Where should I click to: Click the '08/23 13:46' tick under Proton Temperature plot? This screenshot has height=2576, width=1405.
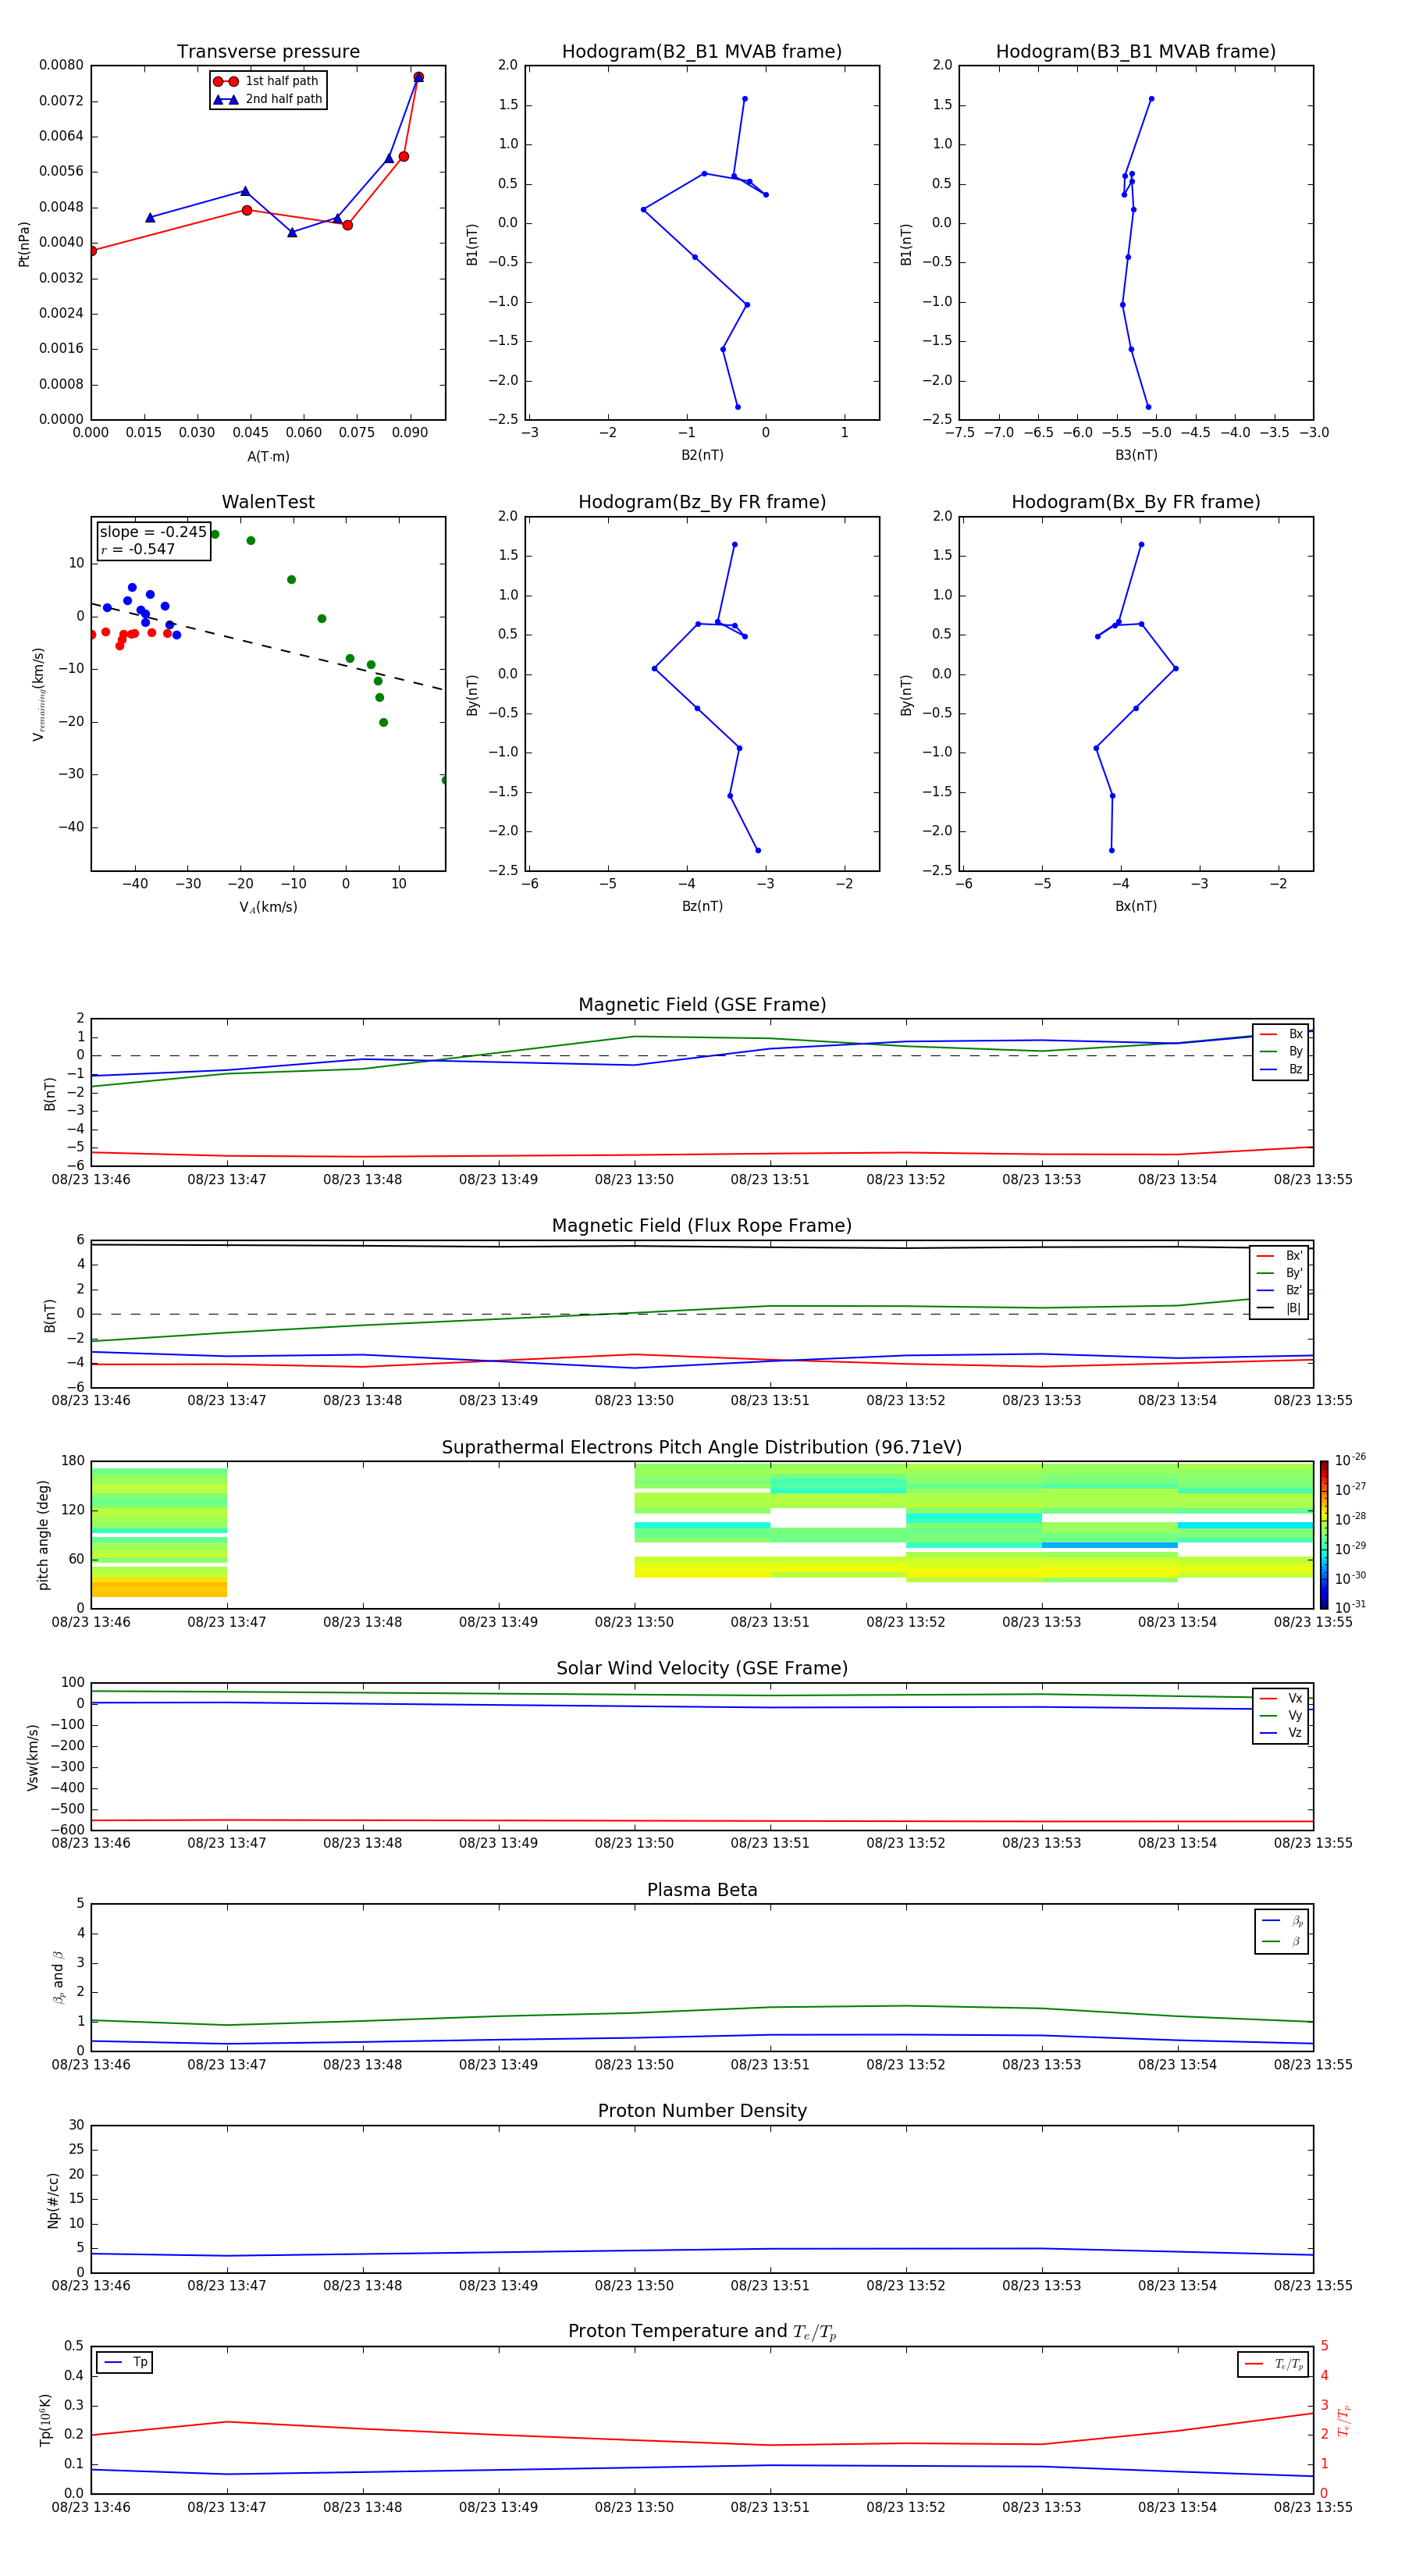pyautogui.click(x=91, y=2507)
